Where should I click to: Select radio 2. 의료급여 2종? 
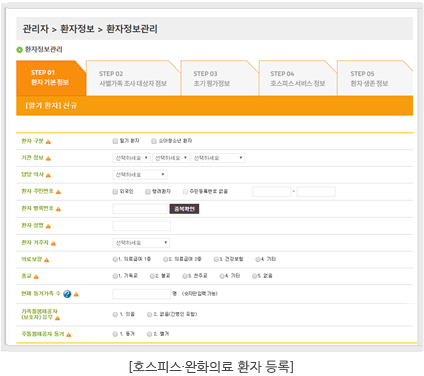[165, 259]
